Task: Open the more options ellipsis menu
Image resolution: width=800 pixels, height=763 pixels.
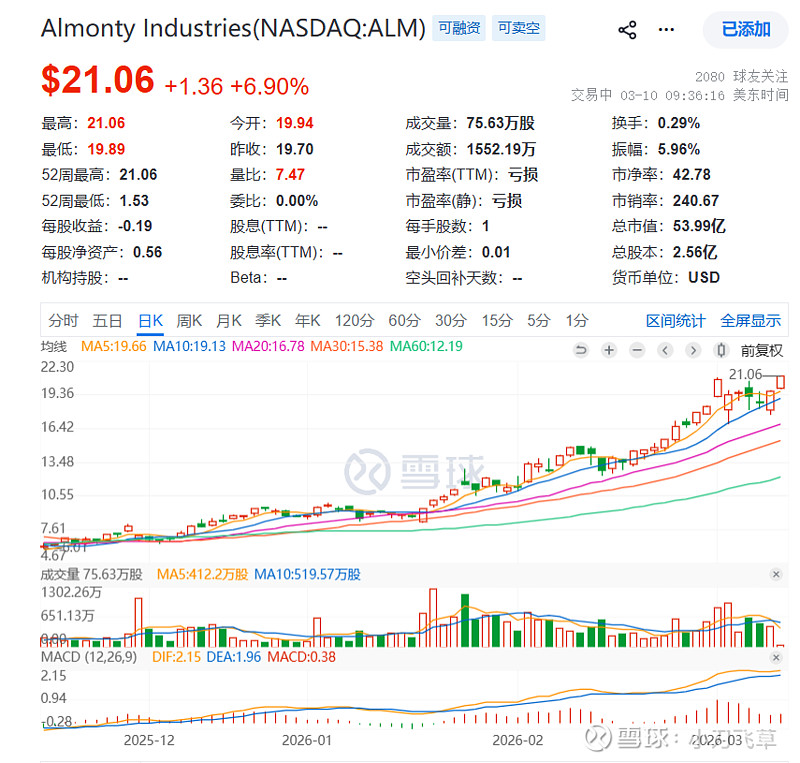Action: pyautogui.click(x=666, y=30)
